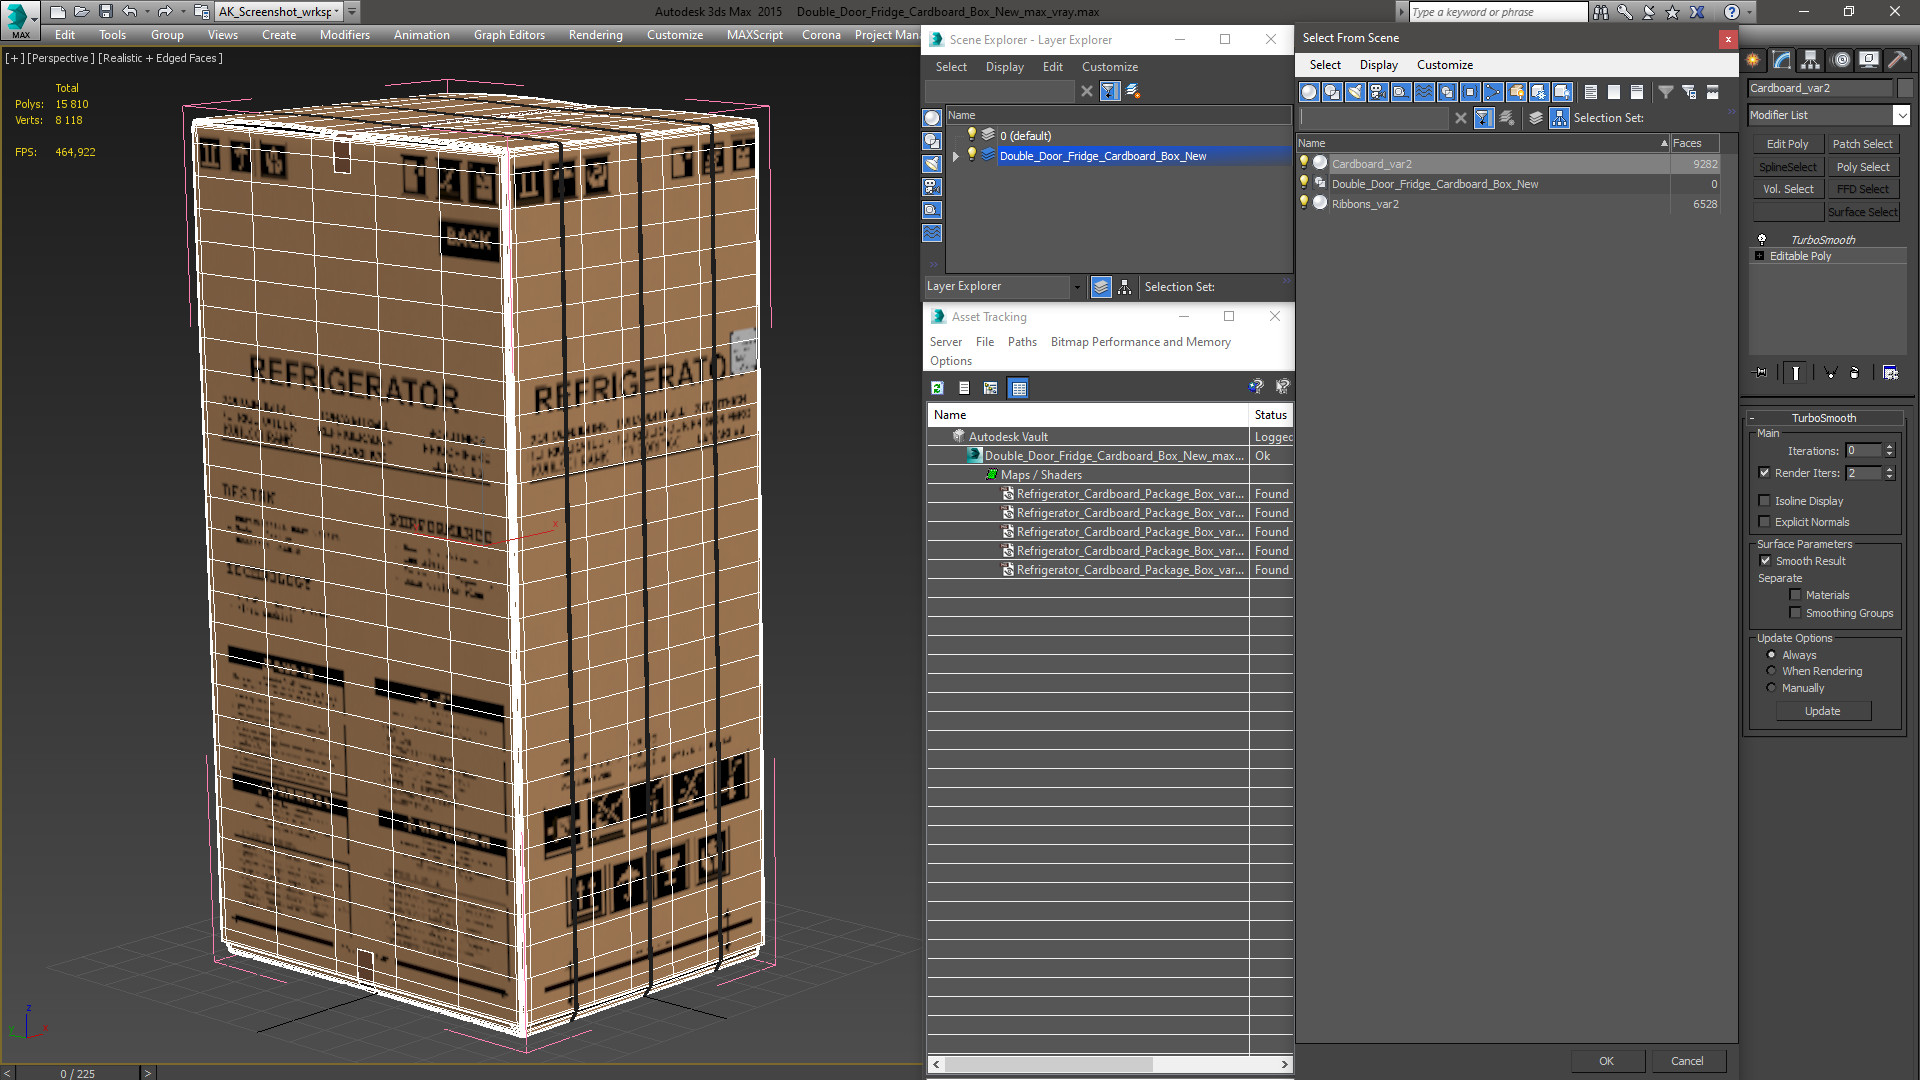This screenshot has height=1080, width=1920.
Task: Click Cancel in Select From Scene dialog
Action: click(1687, 1061)
